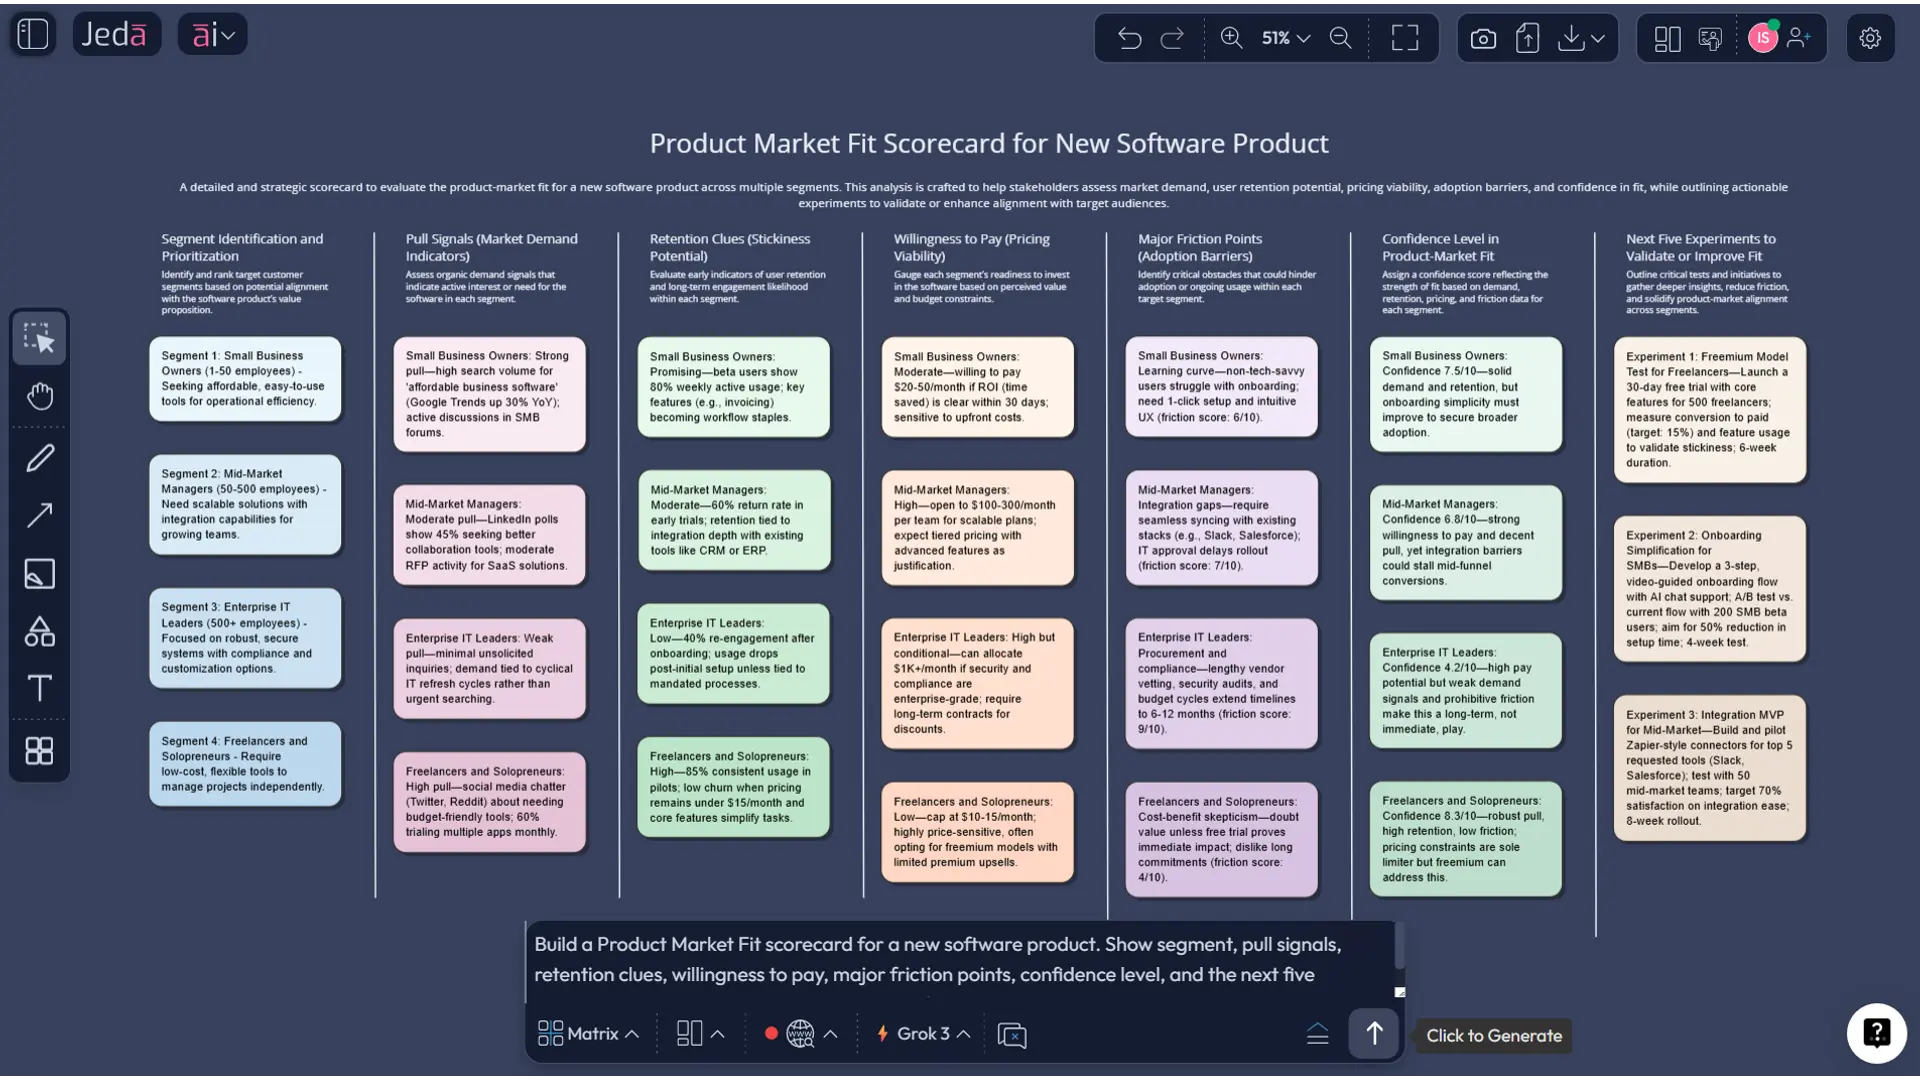This screenshot has height=1080, width=1920.
Task: Select the Text tool
Action: pos(39,688)
